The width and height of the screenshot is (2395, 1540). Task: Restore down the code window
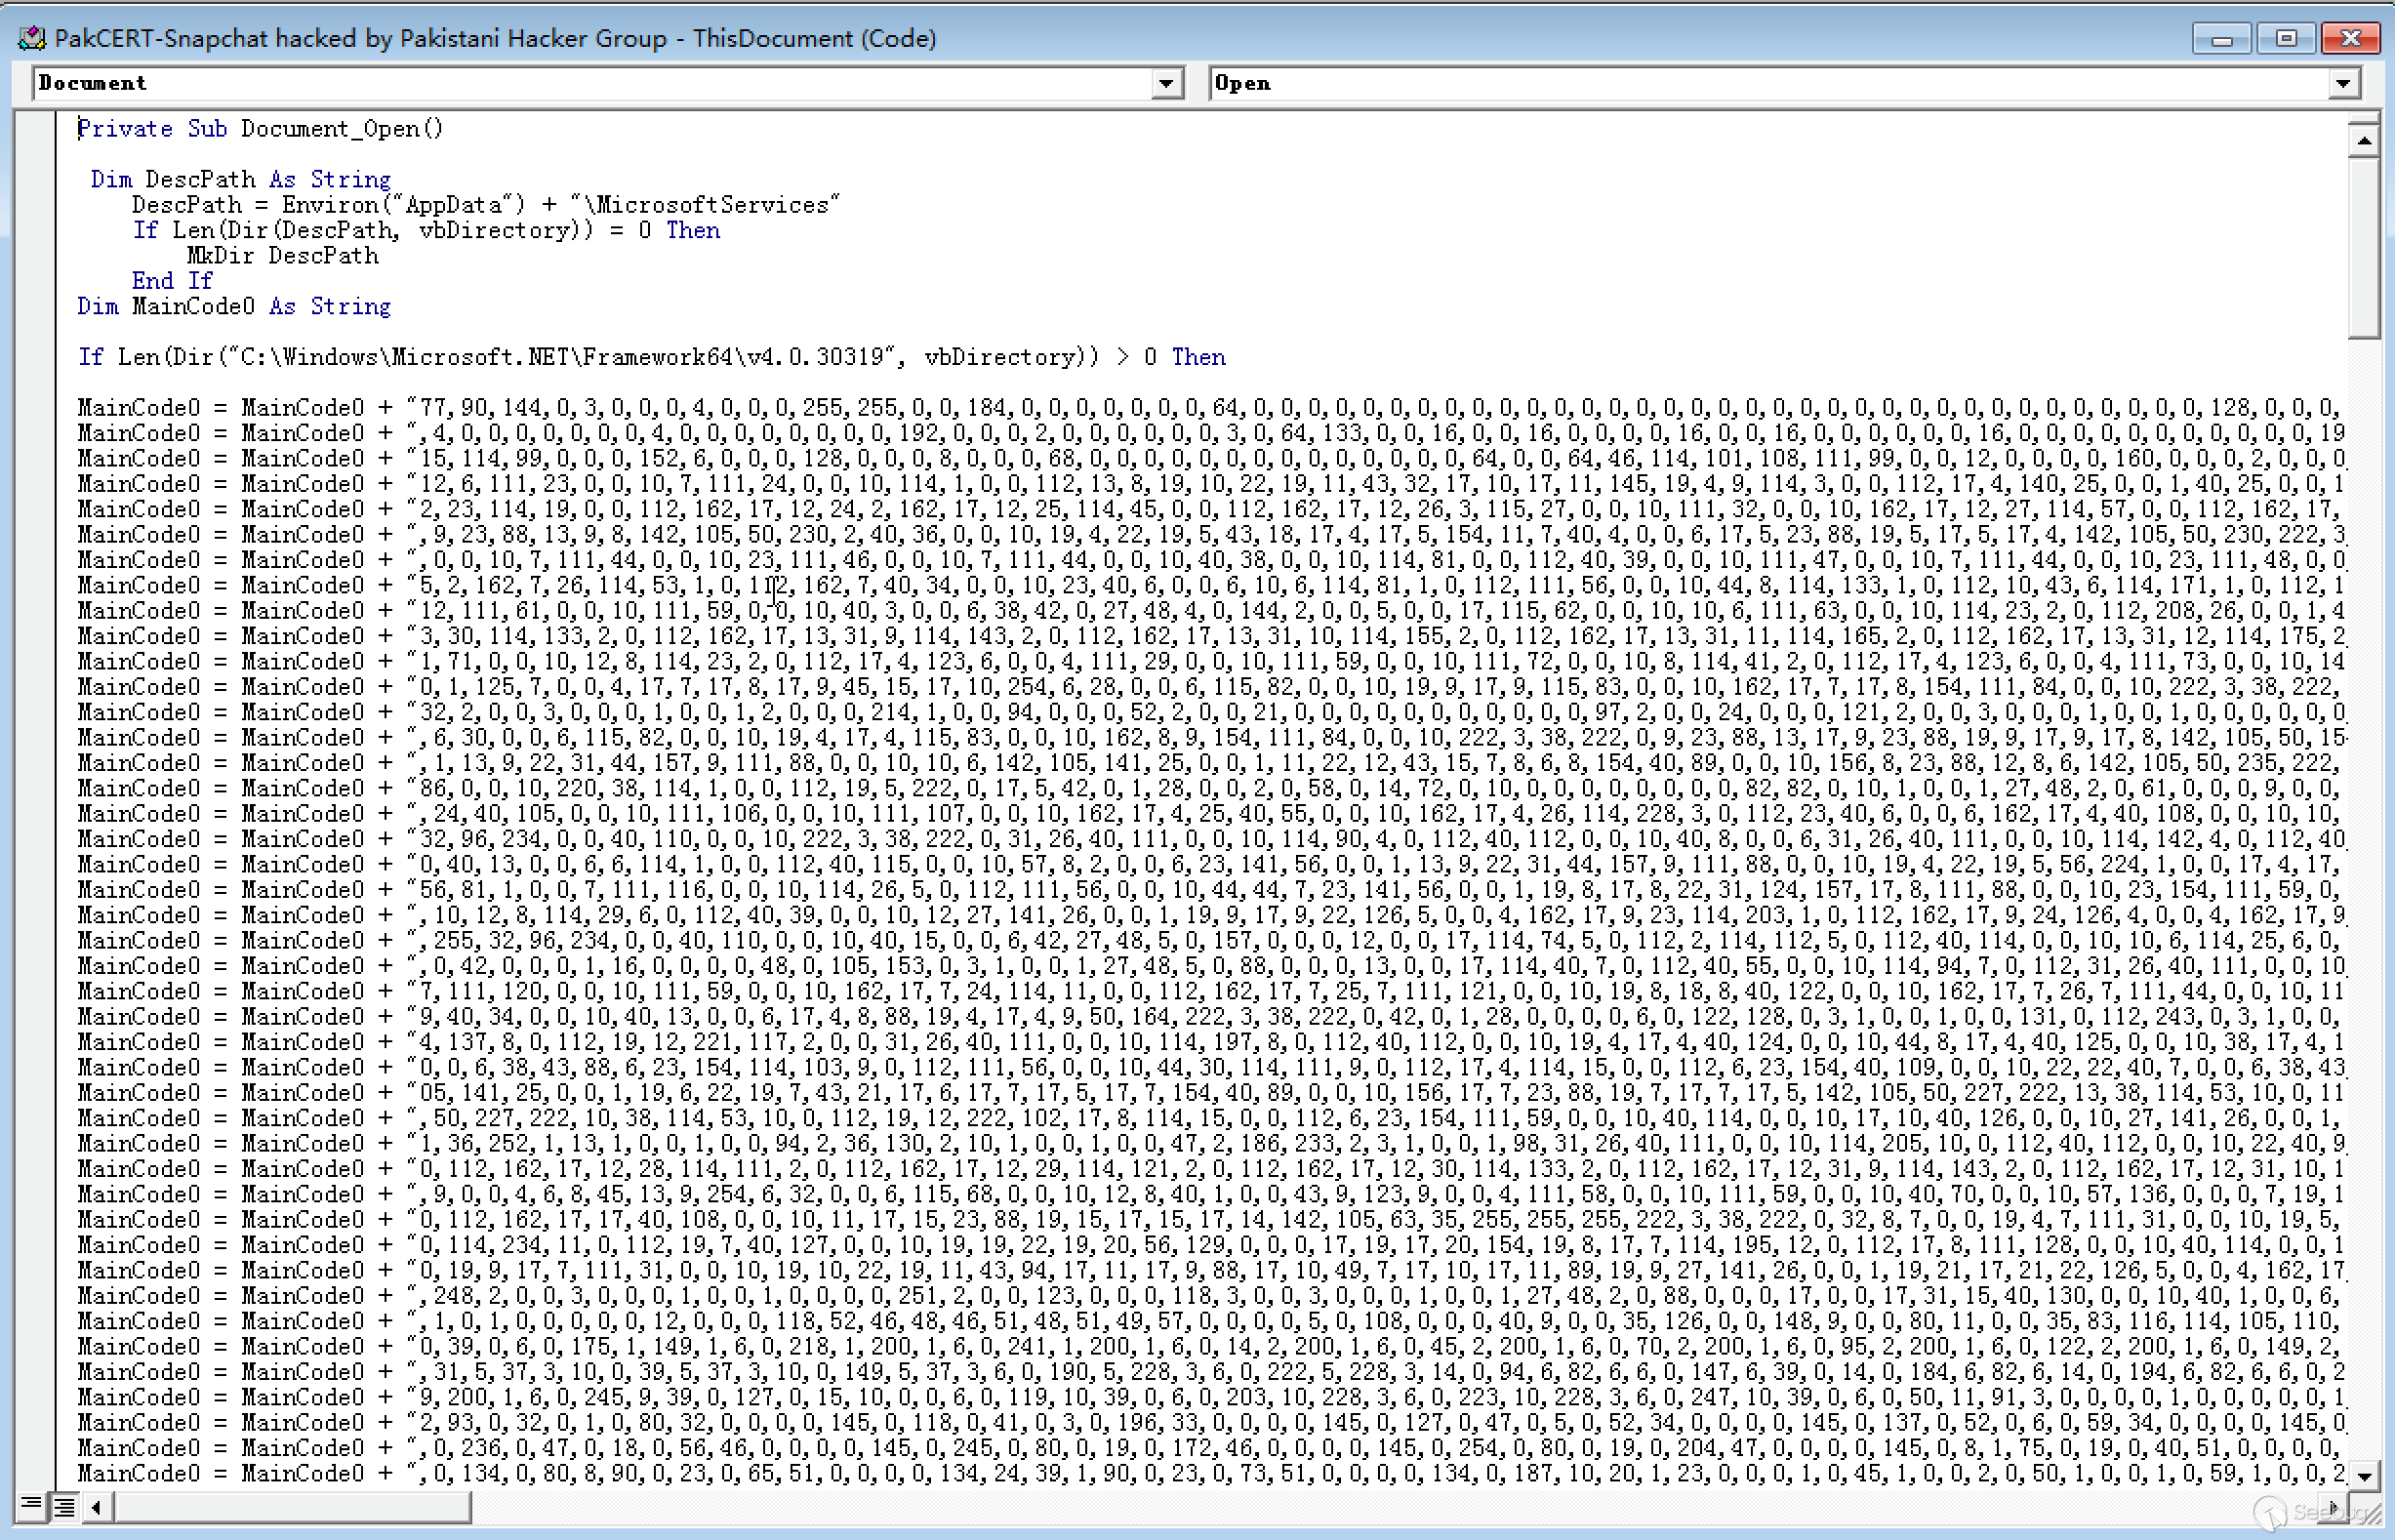point(2286,39)
